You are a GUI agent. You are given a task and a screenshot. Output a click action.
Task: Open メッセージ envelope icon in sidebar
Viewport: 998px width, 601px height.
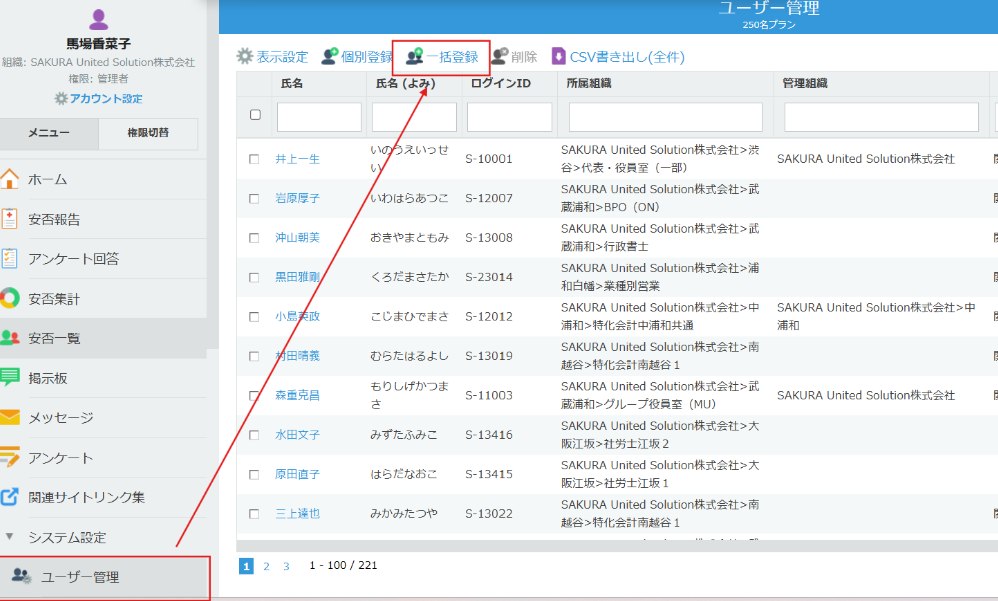coord(10,417)
